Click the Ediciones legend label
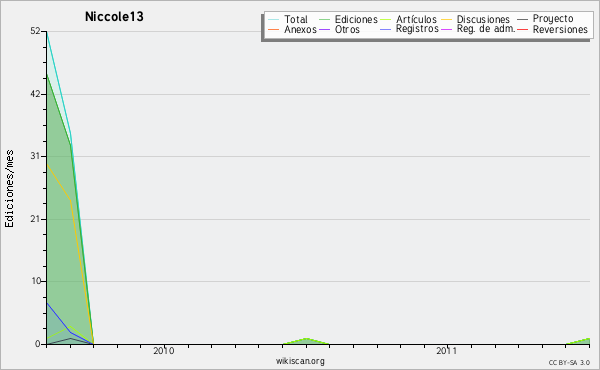This screenshot has height=370, width=600. (x=356, y=19)
